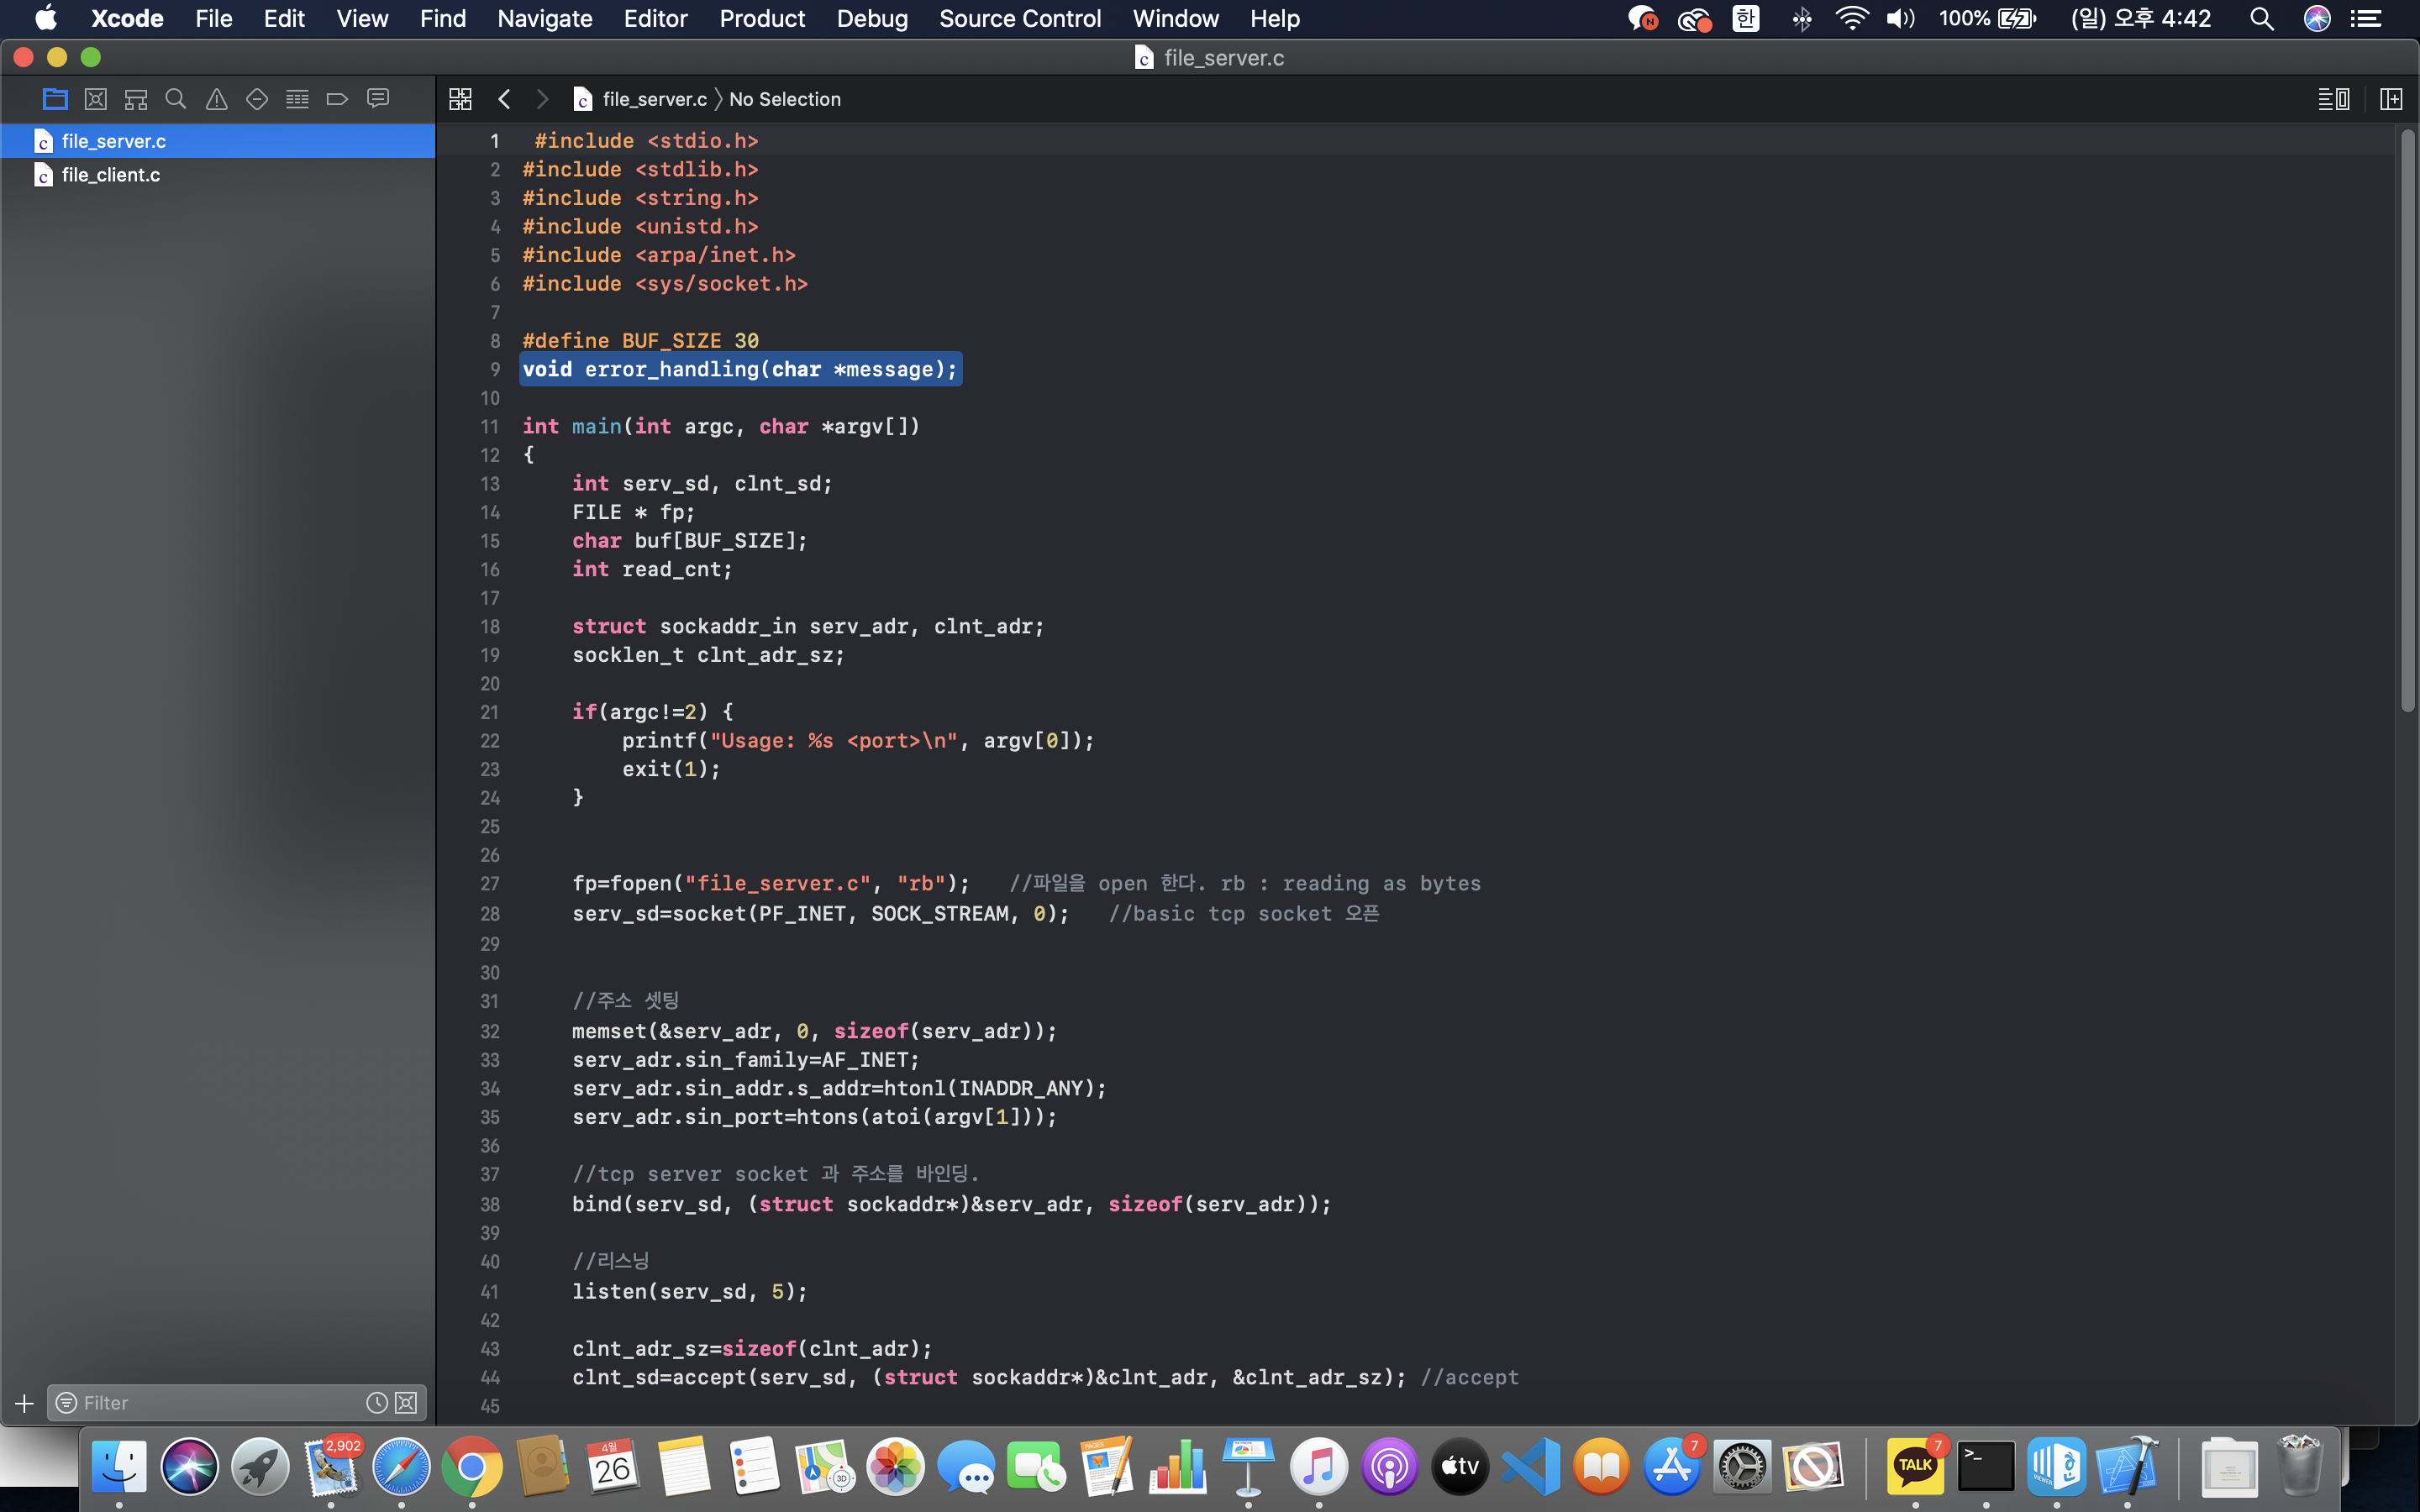Open the No Selection jump bar dropdown
Viewport: 2420px width, 1512px height.
click(784, 99)
